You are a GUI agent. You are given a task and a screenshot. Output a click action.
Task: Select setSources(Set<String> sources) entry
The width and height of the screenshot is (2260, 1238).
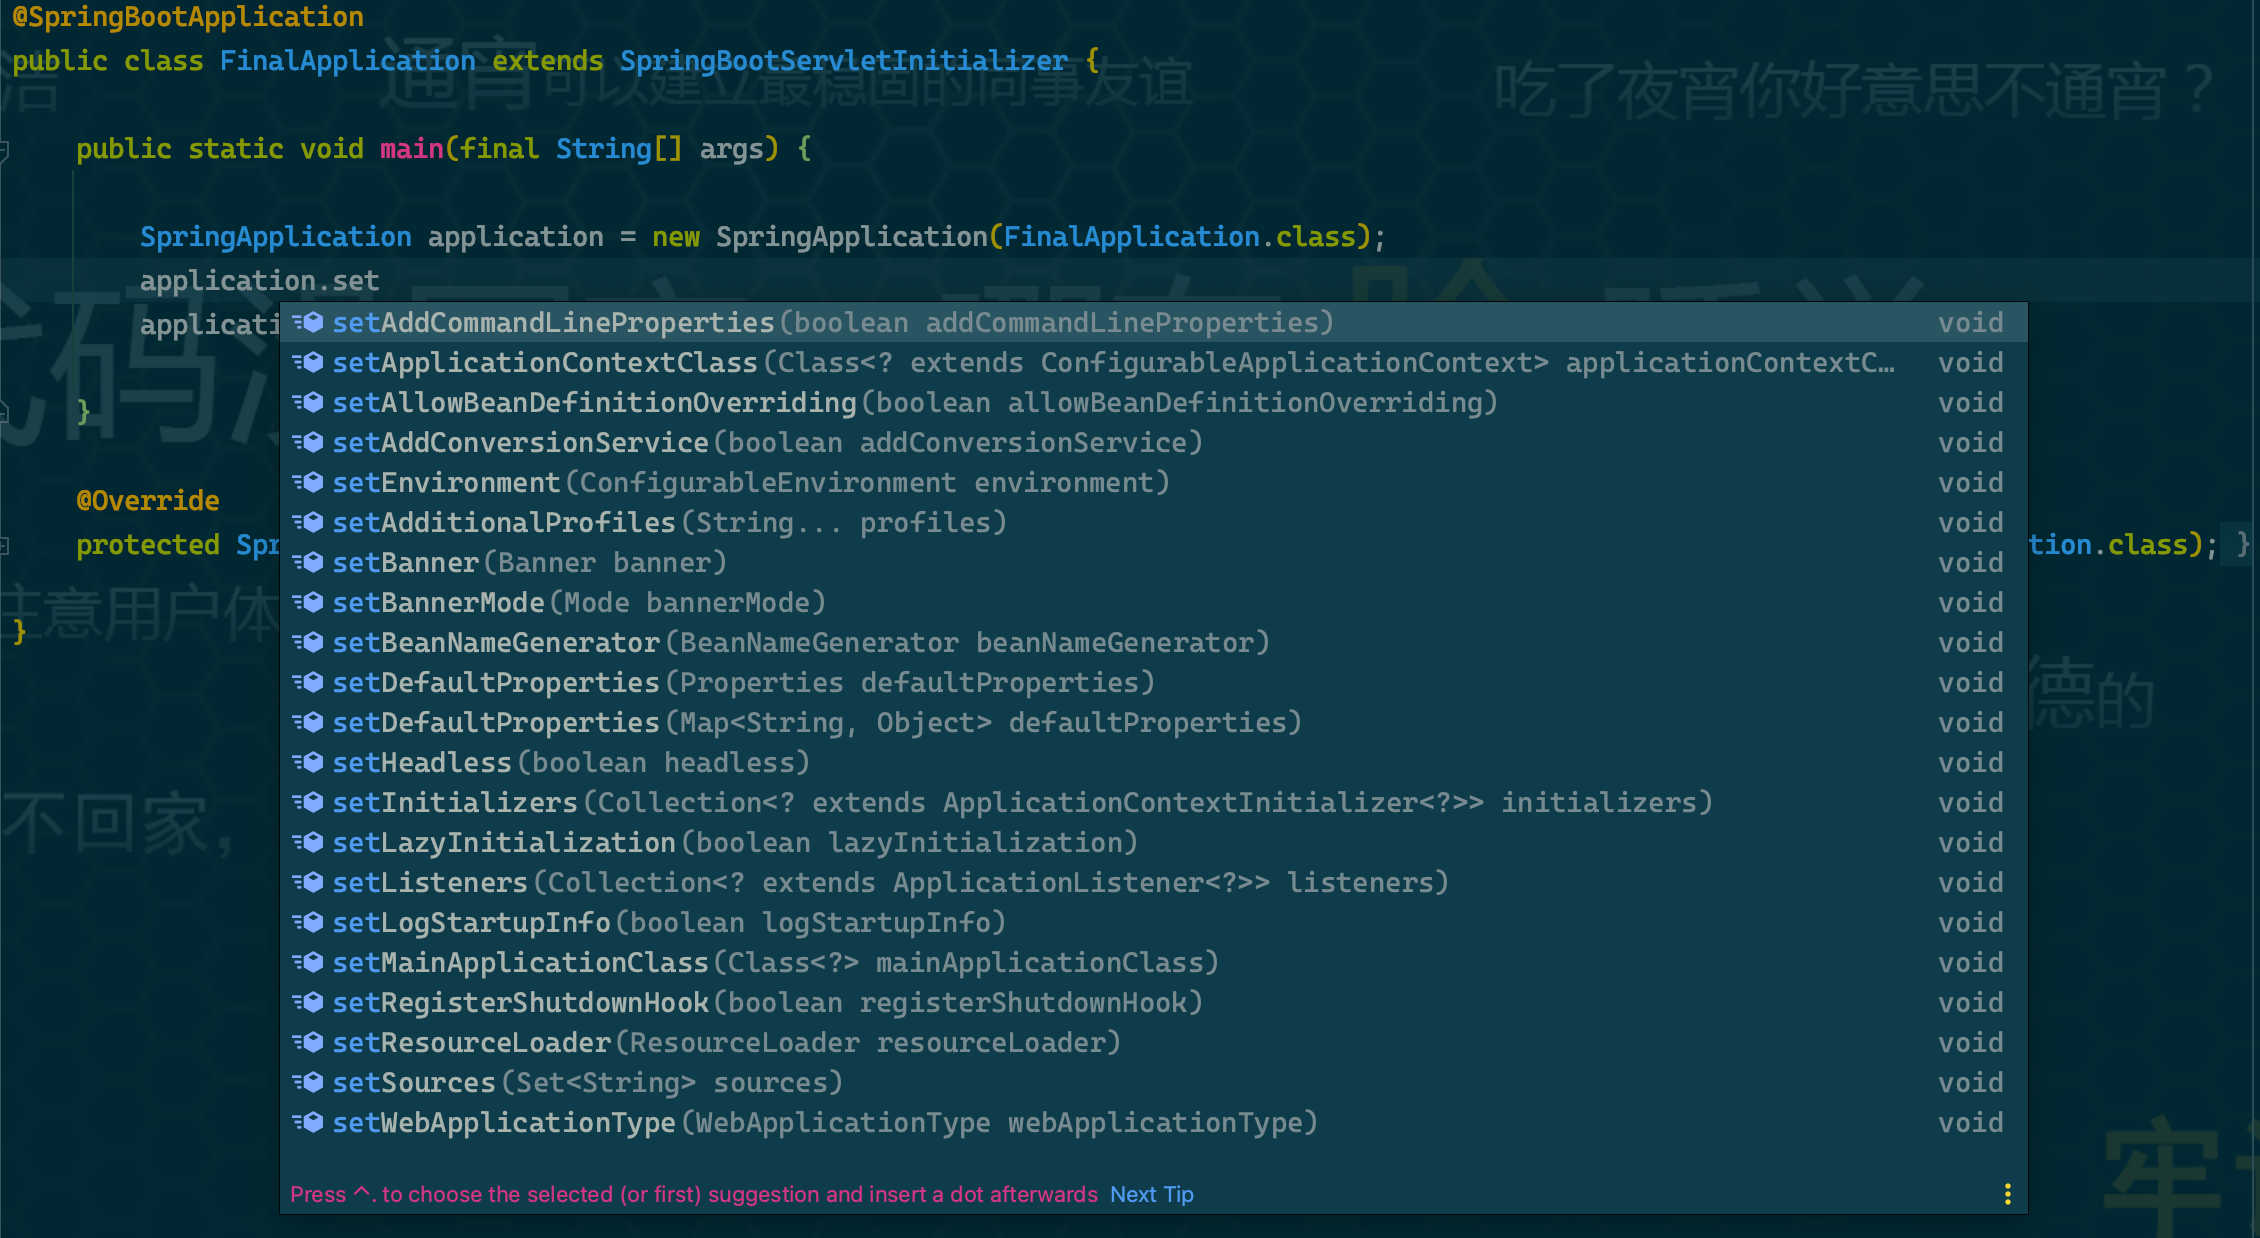click(1154, 1082)
